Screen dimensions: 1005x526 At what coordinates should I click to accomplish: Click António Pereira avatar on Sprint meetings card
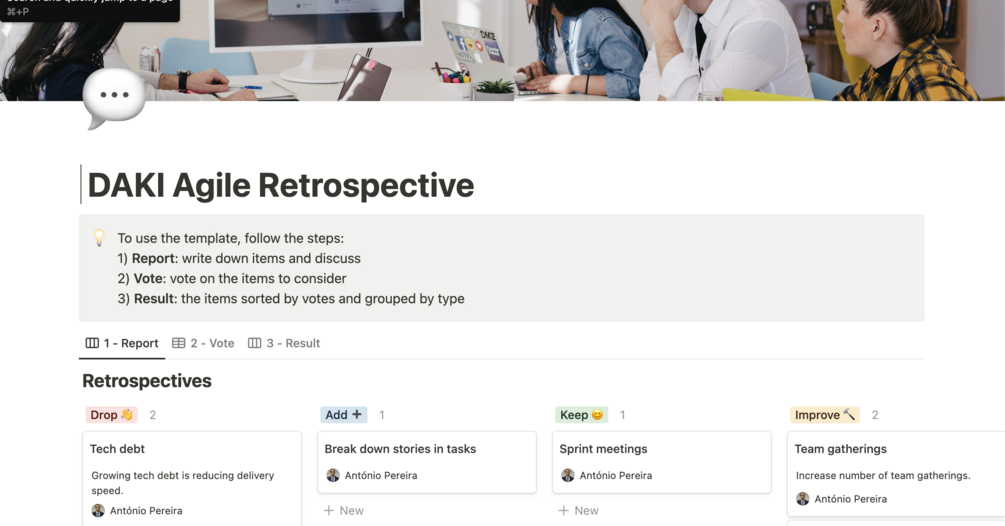coord(568,475)
